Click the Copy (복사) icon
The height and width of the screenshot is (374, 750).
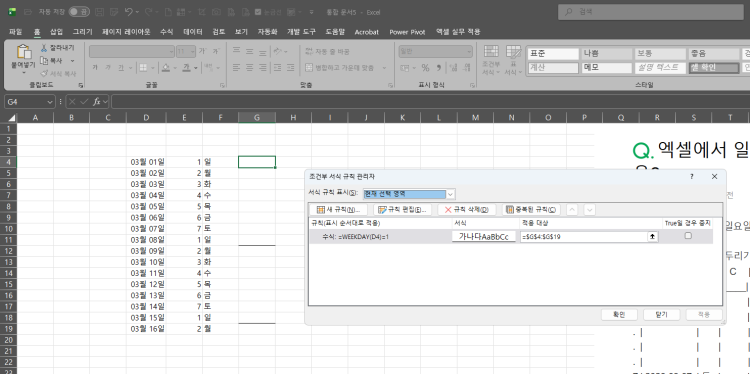pyautogui.click(x=44, y=61)
